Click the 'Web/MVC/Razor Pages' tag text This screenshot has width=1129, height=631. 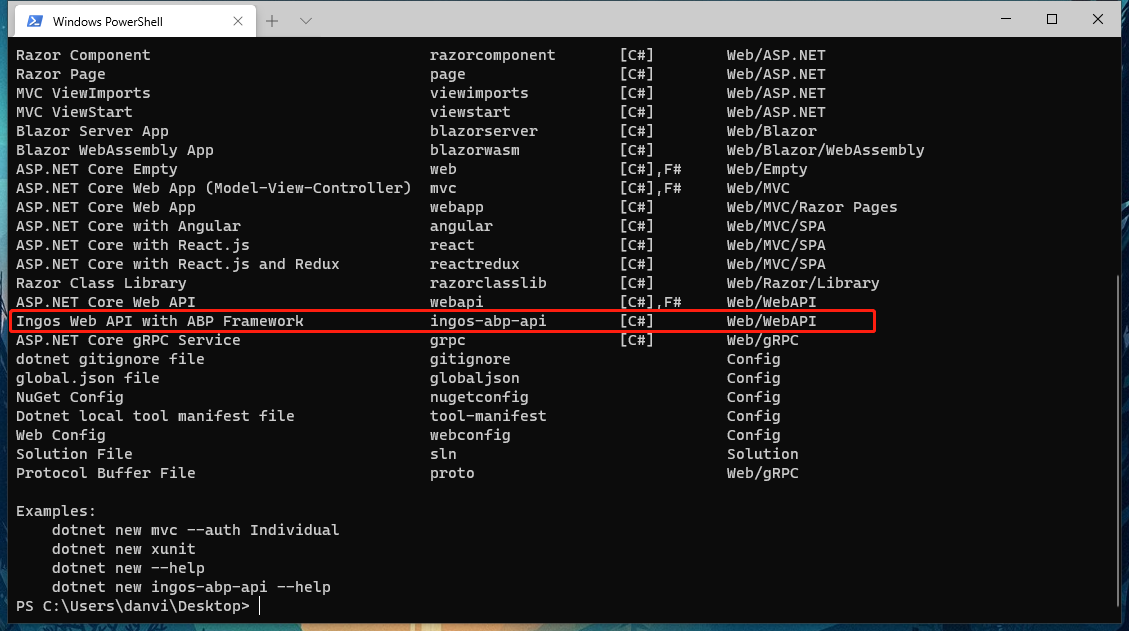(811, 207)
